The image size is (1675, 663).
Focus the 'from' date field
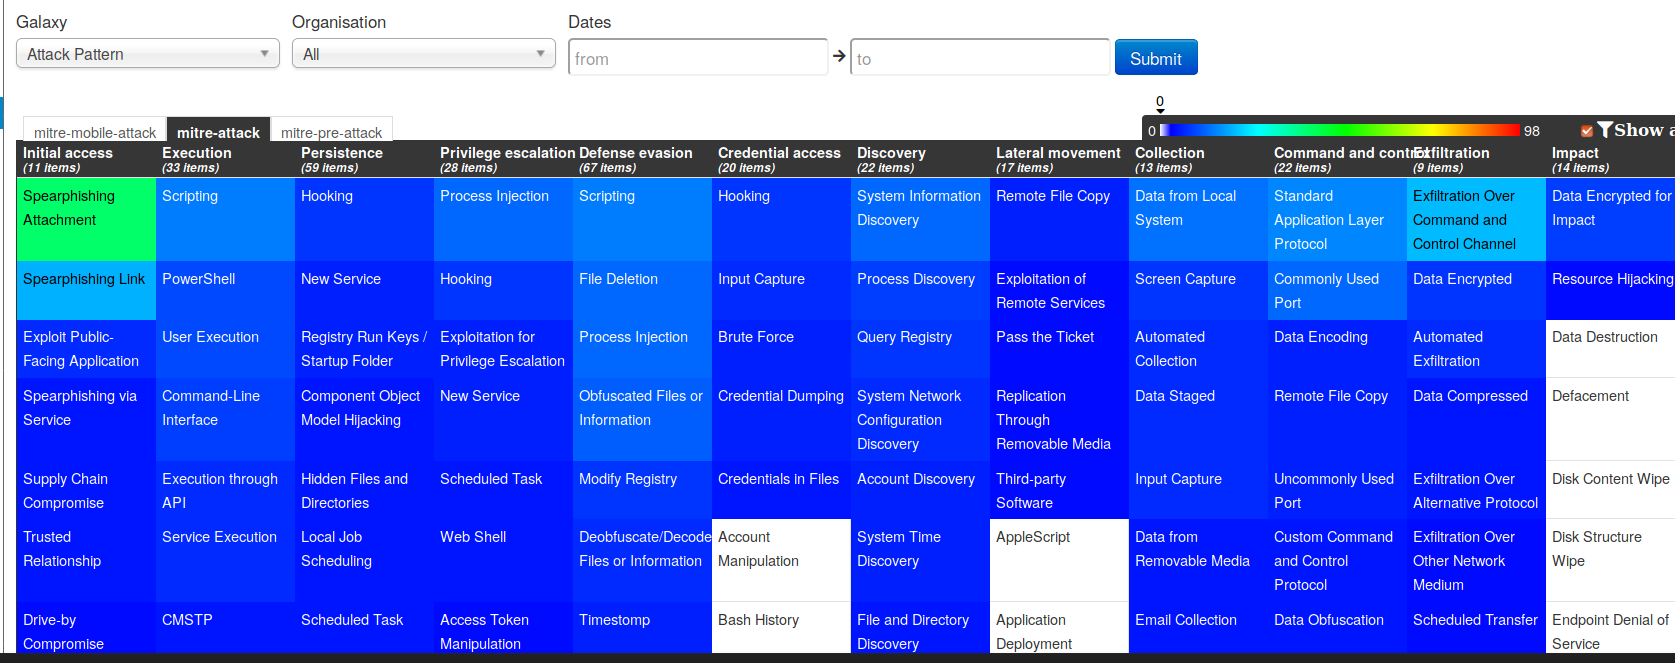pos(697,58)
